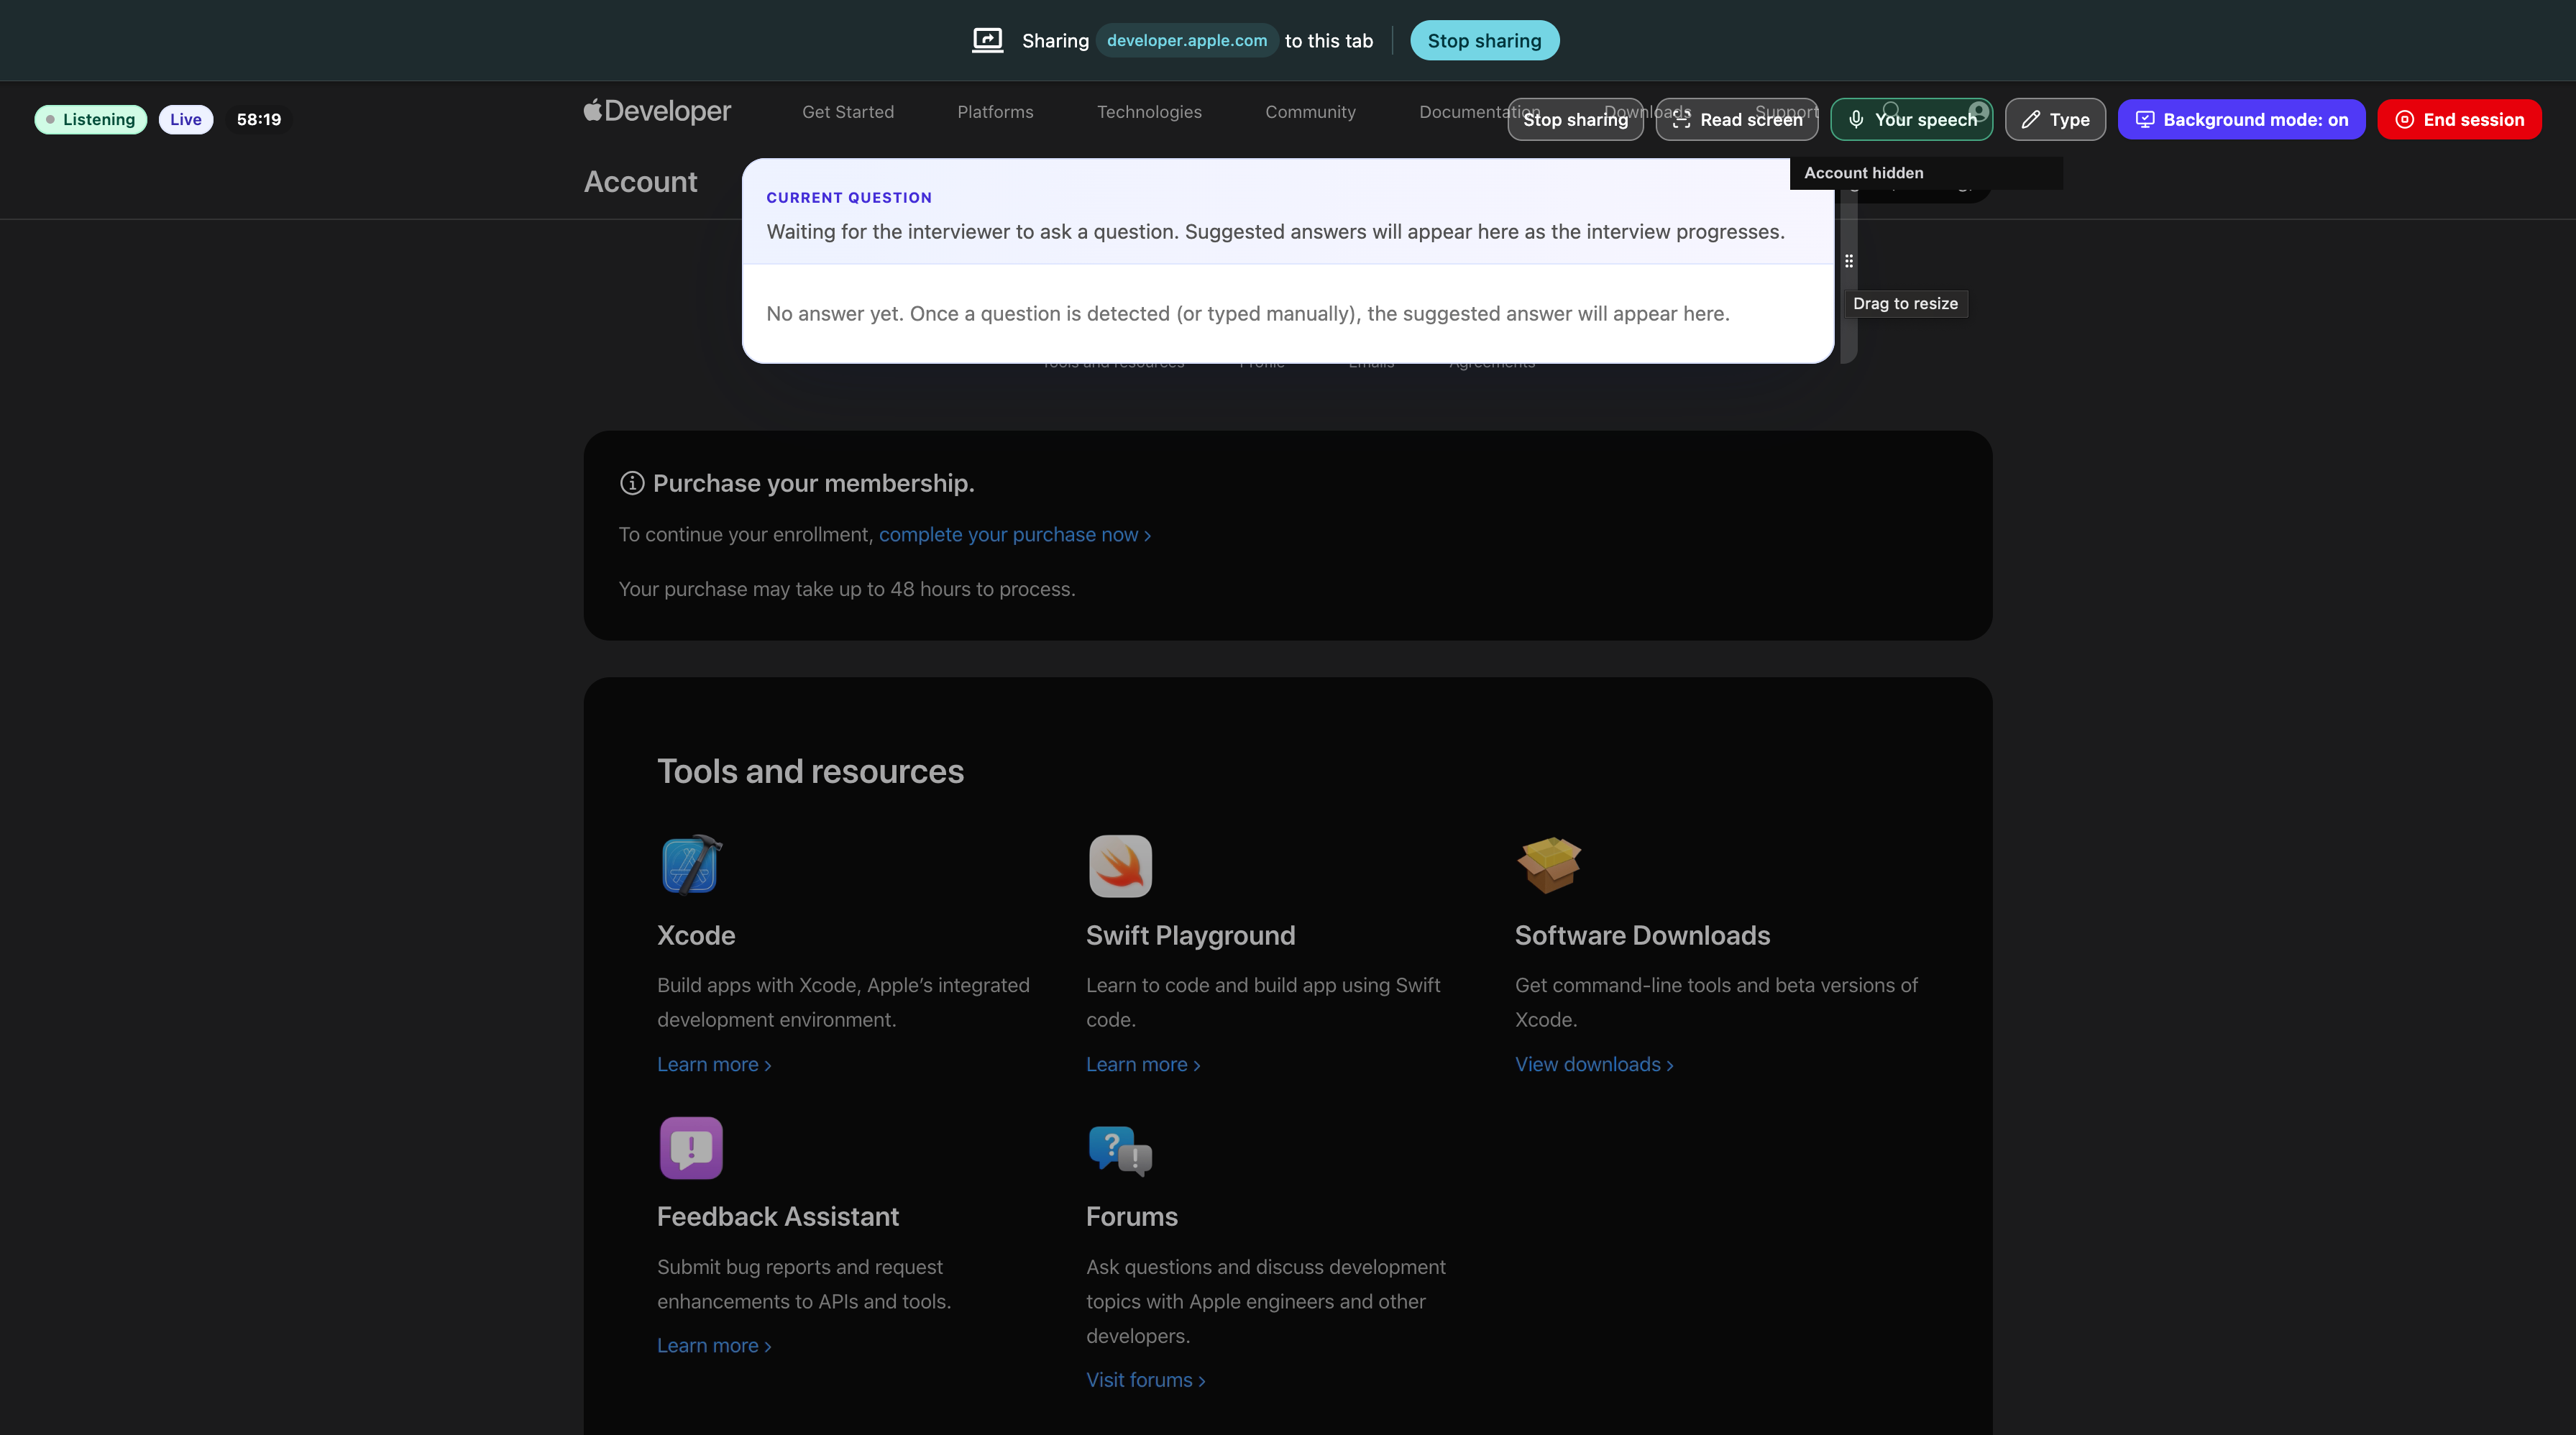Click the No answer yet message
Viewport: 2576px width, 1435px height.
(x=1248, y=313)
